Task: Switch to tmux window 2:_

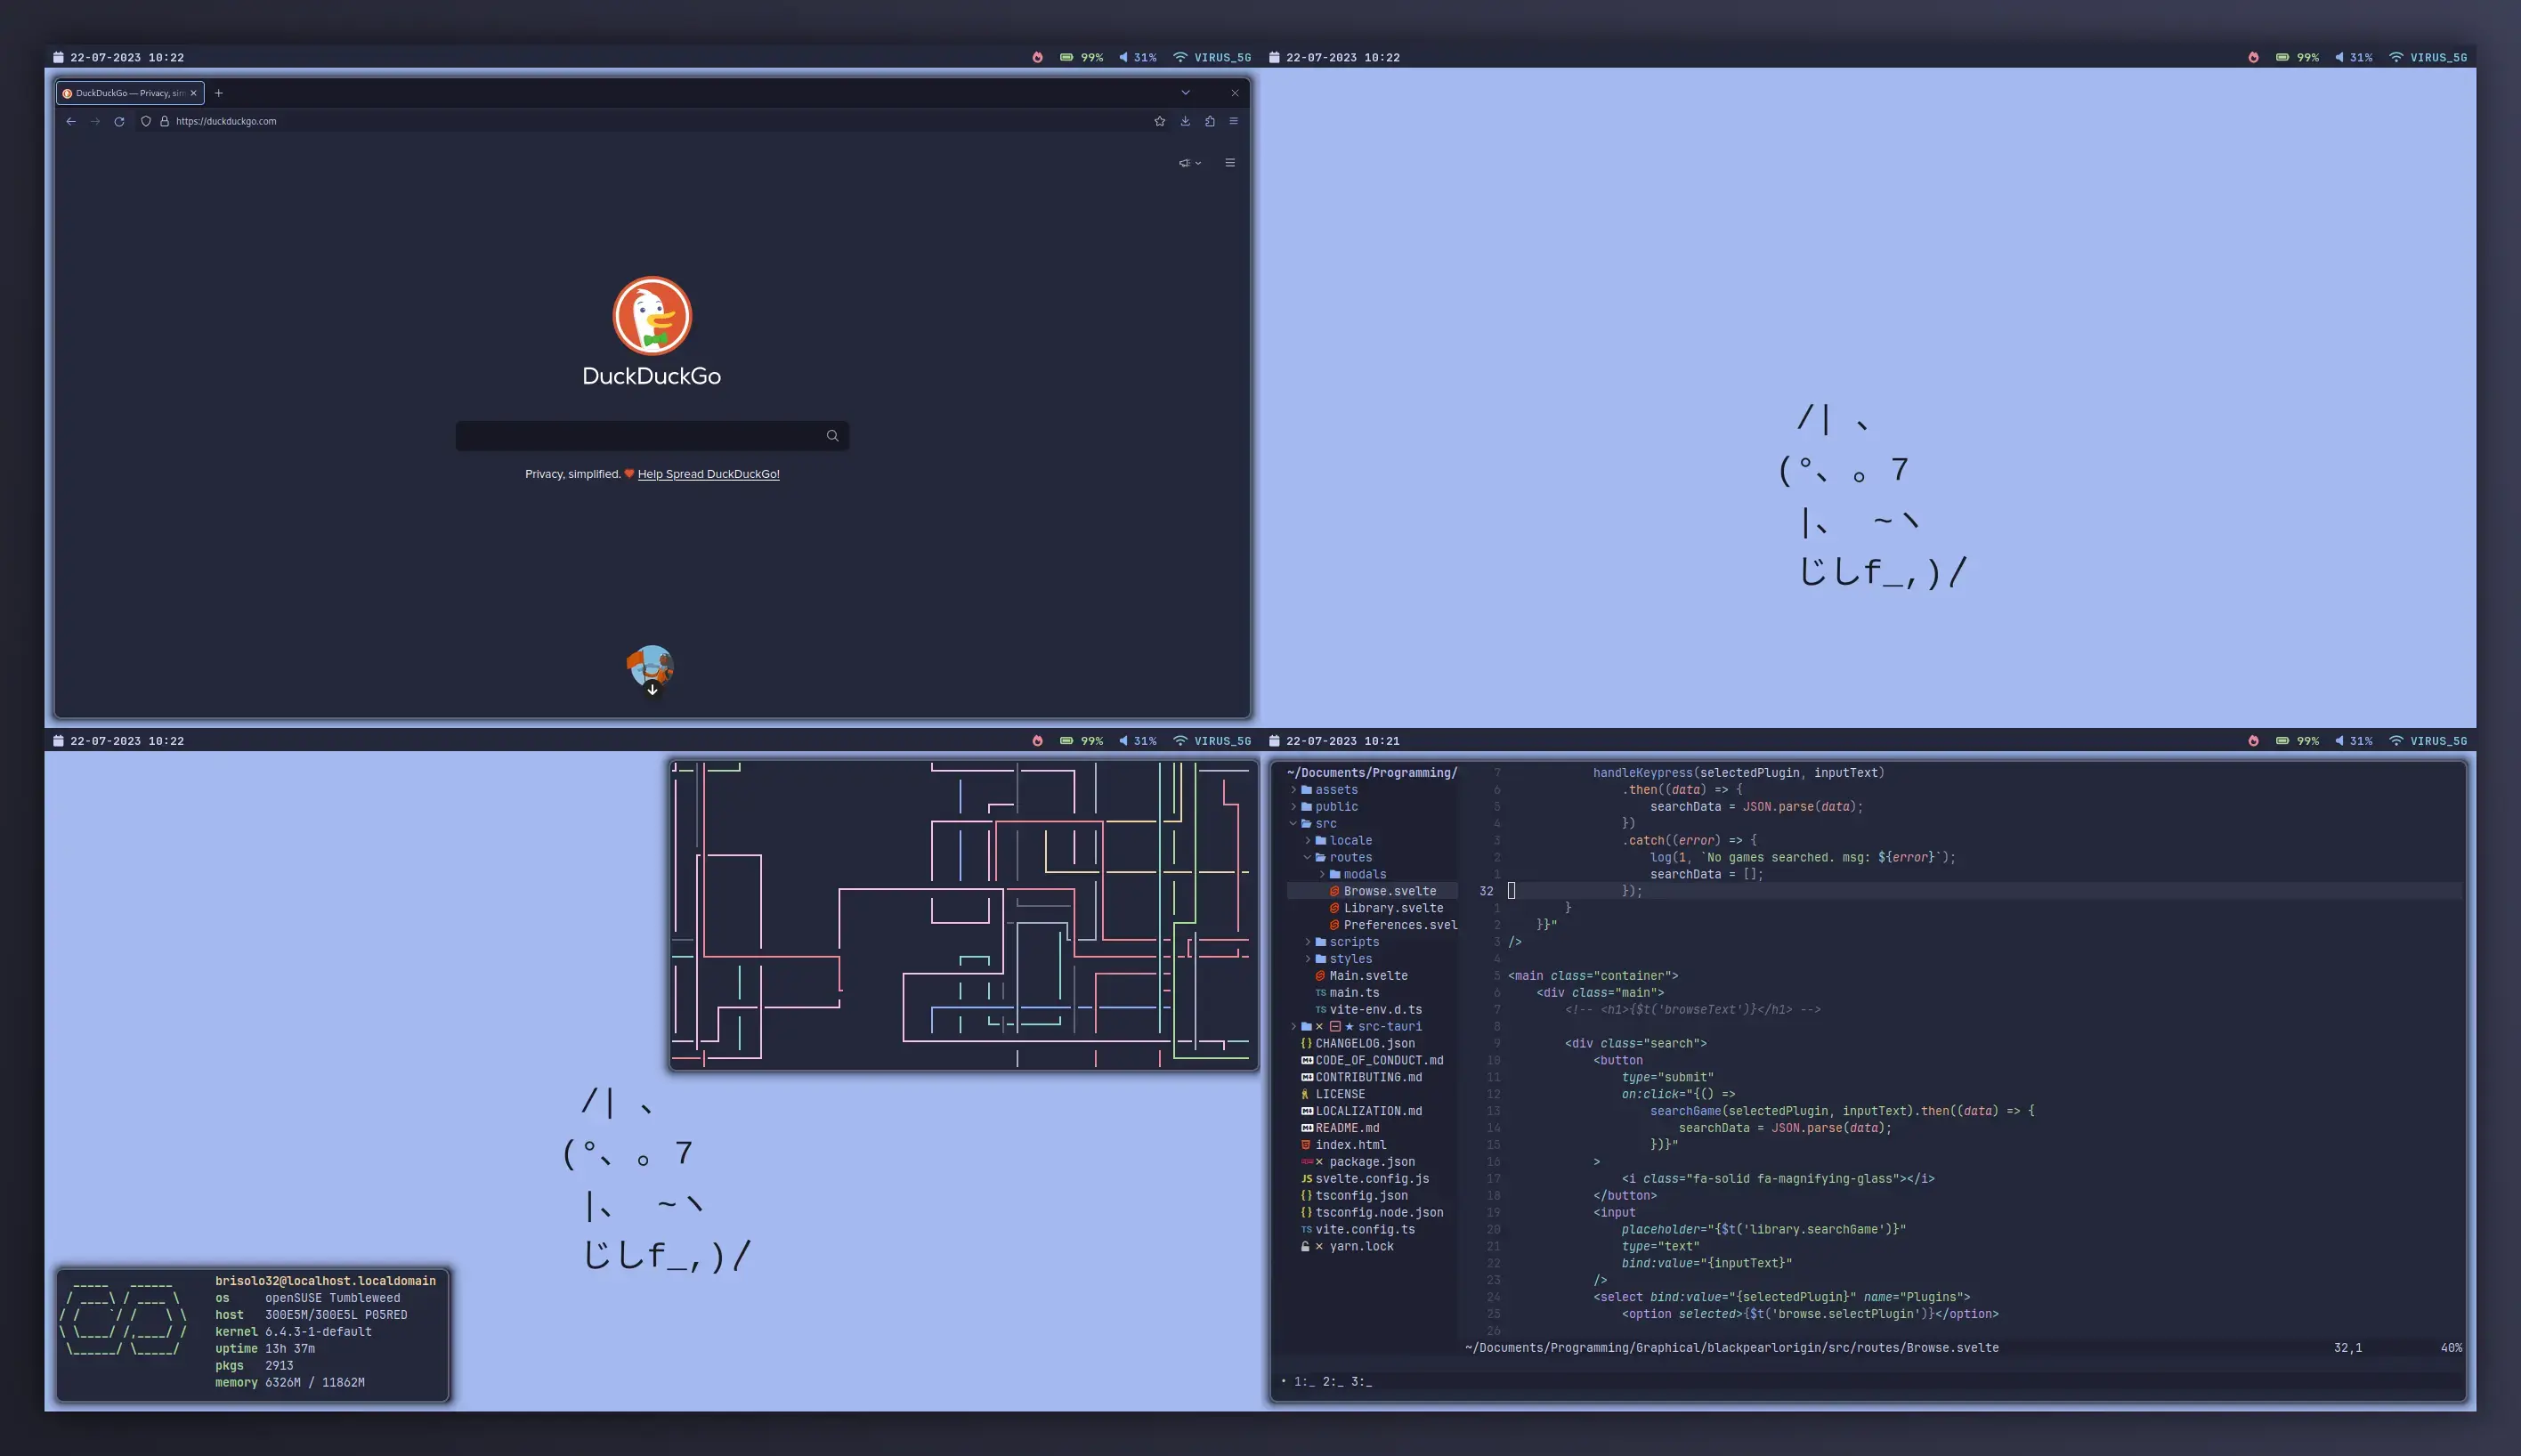Action: (x=1333, y=1382)
